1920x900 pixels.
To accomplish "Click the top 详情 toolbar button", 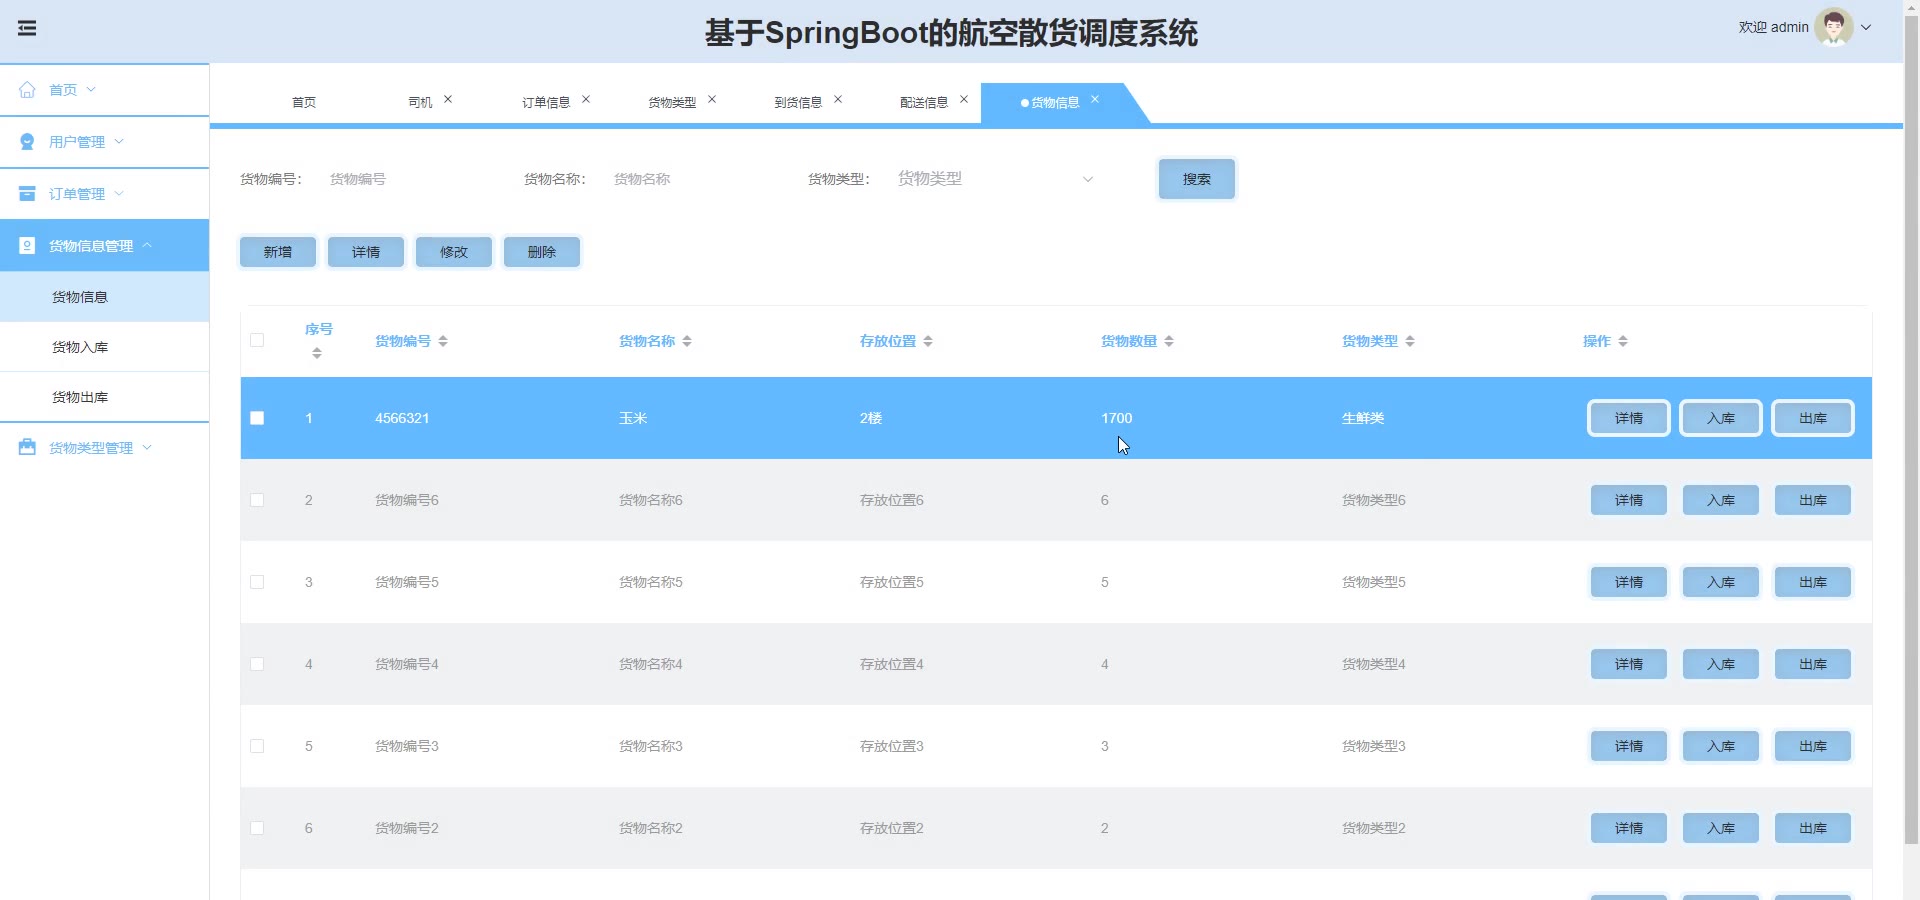I will pyautogui.click(x=366, y=252).
